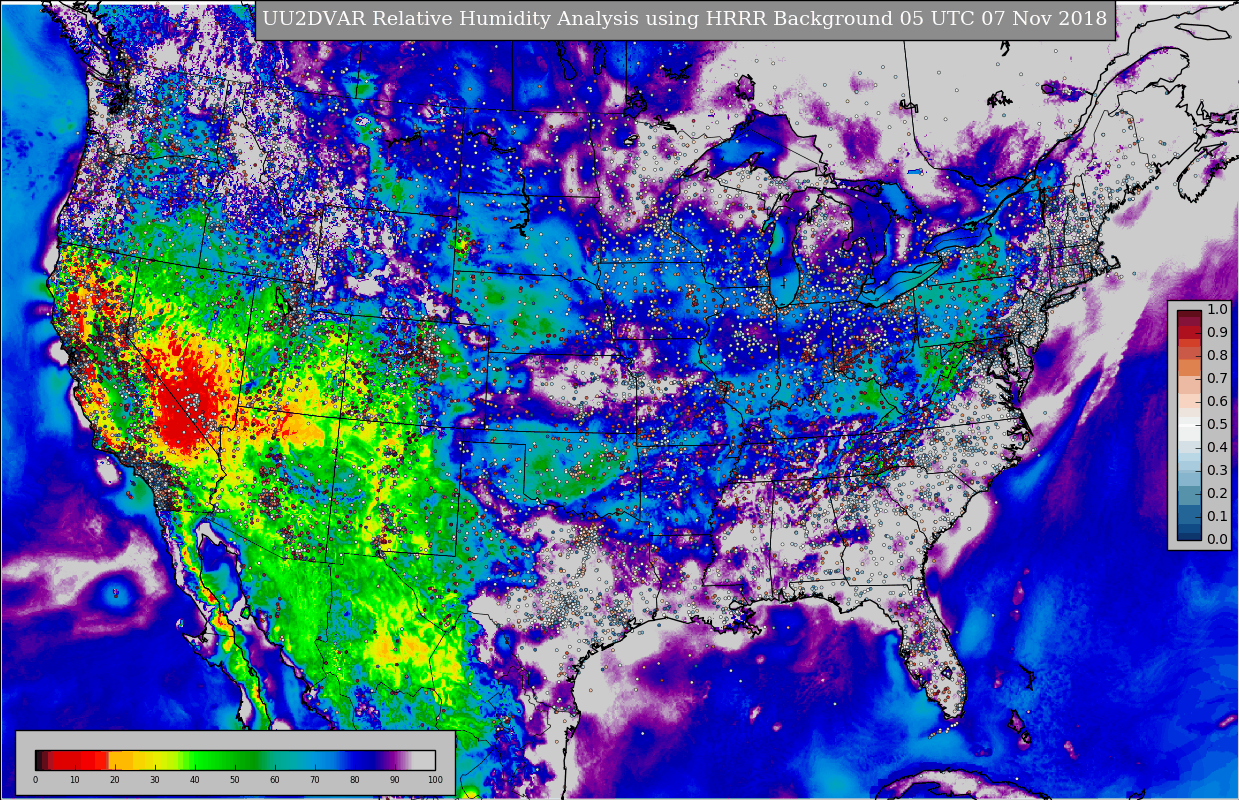Click the '0.2' label on the side legend
Screen dimensions: 1239x800
coord(1217,493)
